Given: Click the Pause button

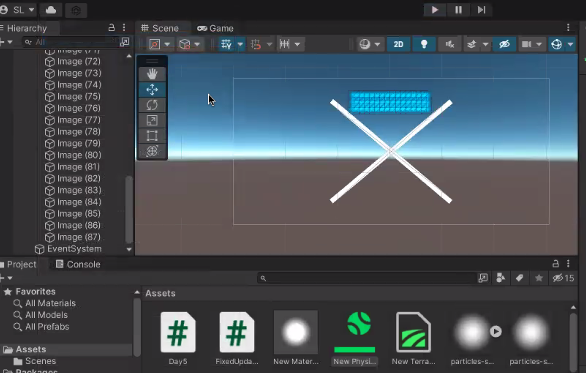Looking at the screenshot, I should 458,10.
